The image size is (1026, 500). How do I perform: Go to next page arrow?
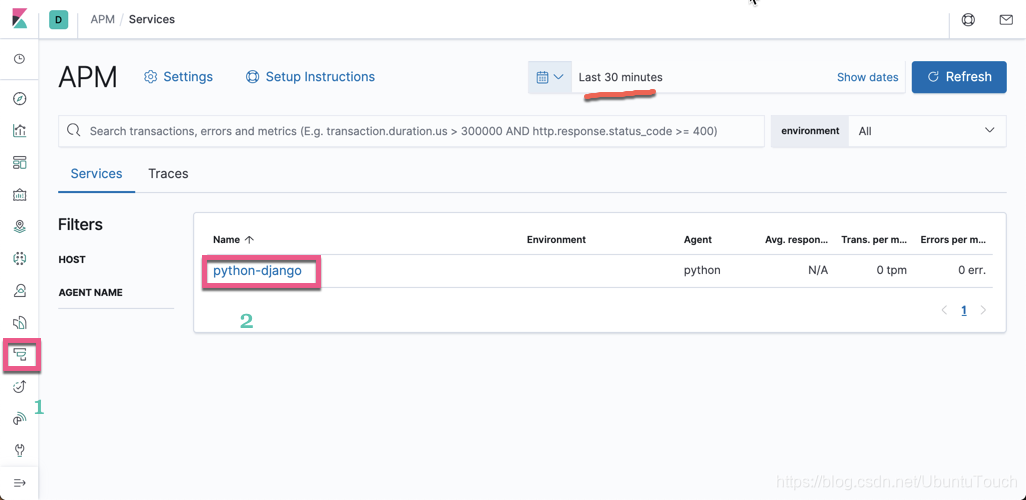[983, 310]
